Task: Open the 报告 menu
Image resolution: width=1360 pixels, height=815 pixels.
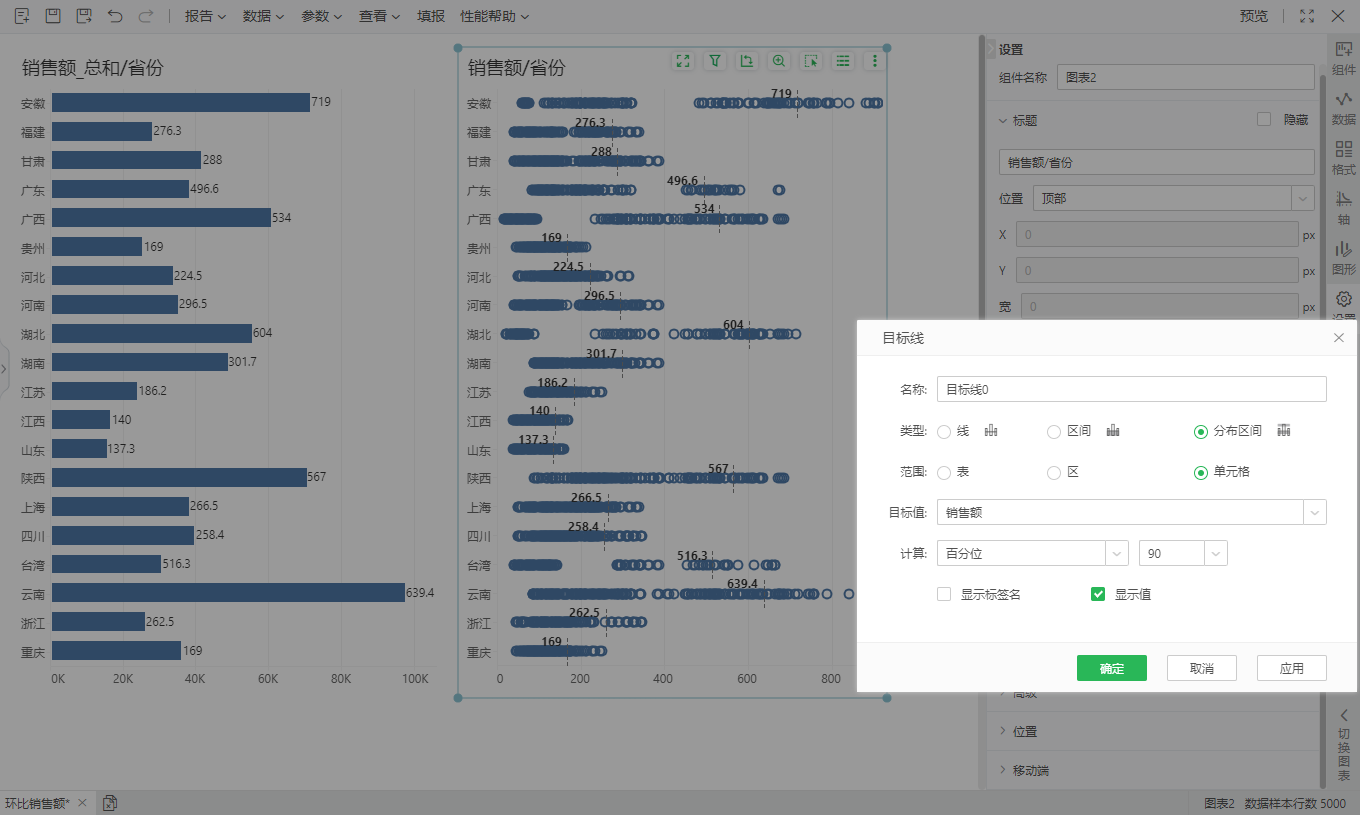Action: [205, 16]
